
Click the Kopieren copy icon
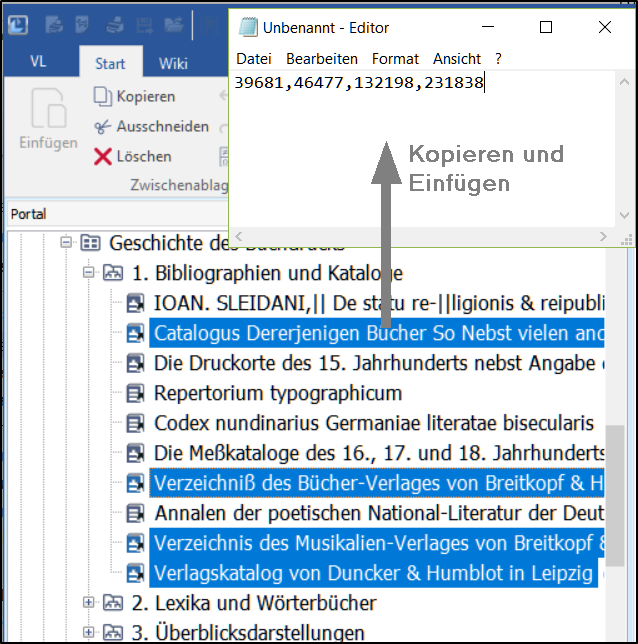click(102, 97)
